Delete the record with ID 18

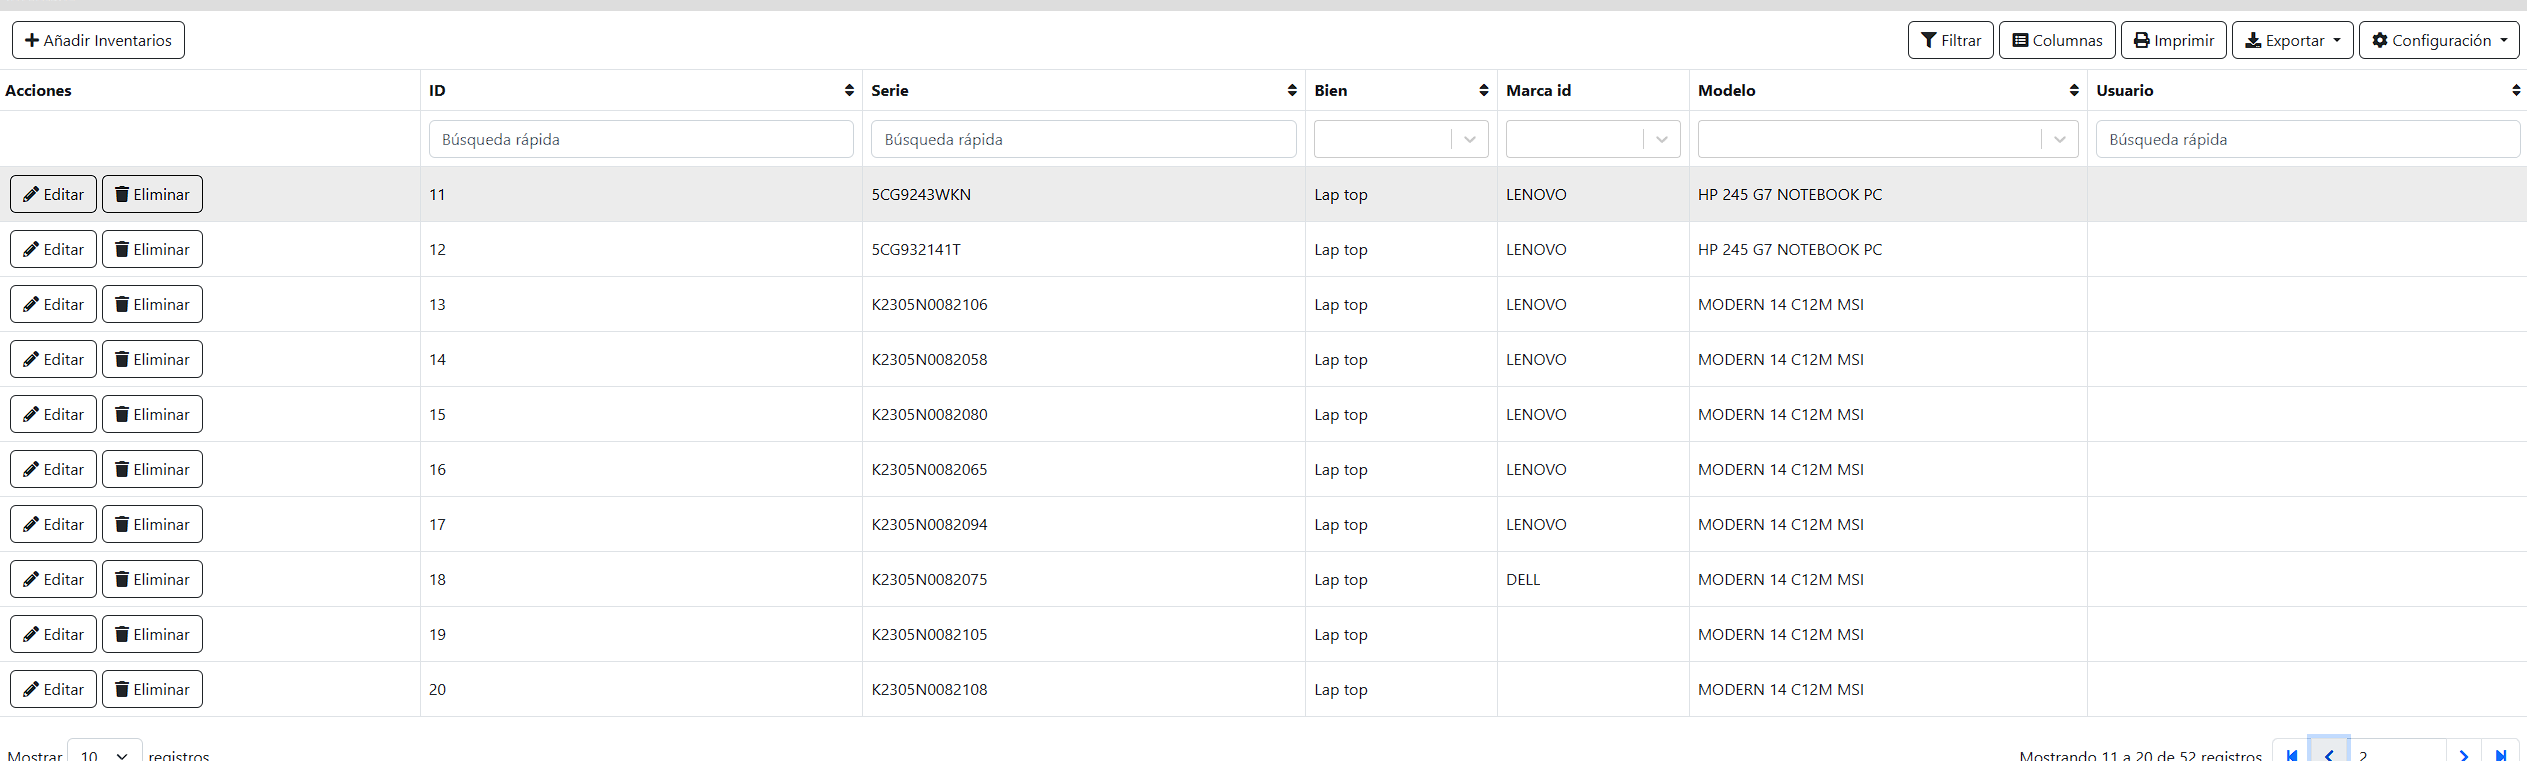point(152,579)
